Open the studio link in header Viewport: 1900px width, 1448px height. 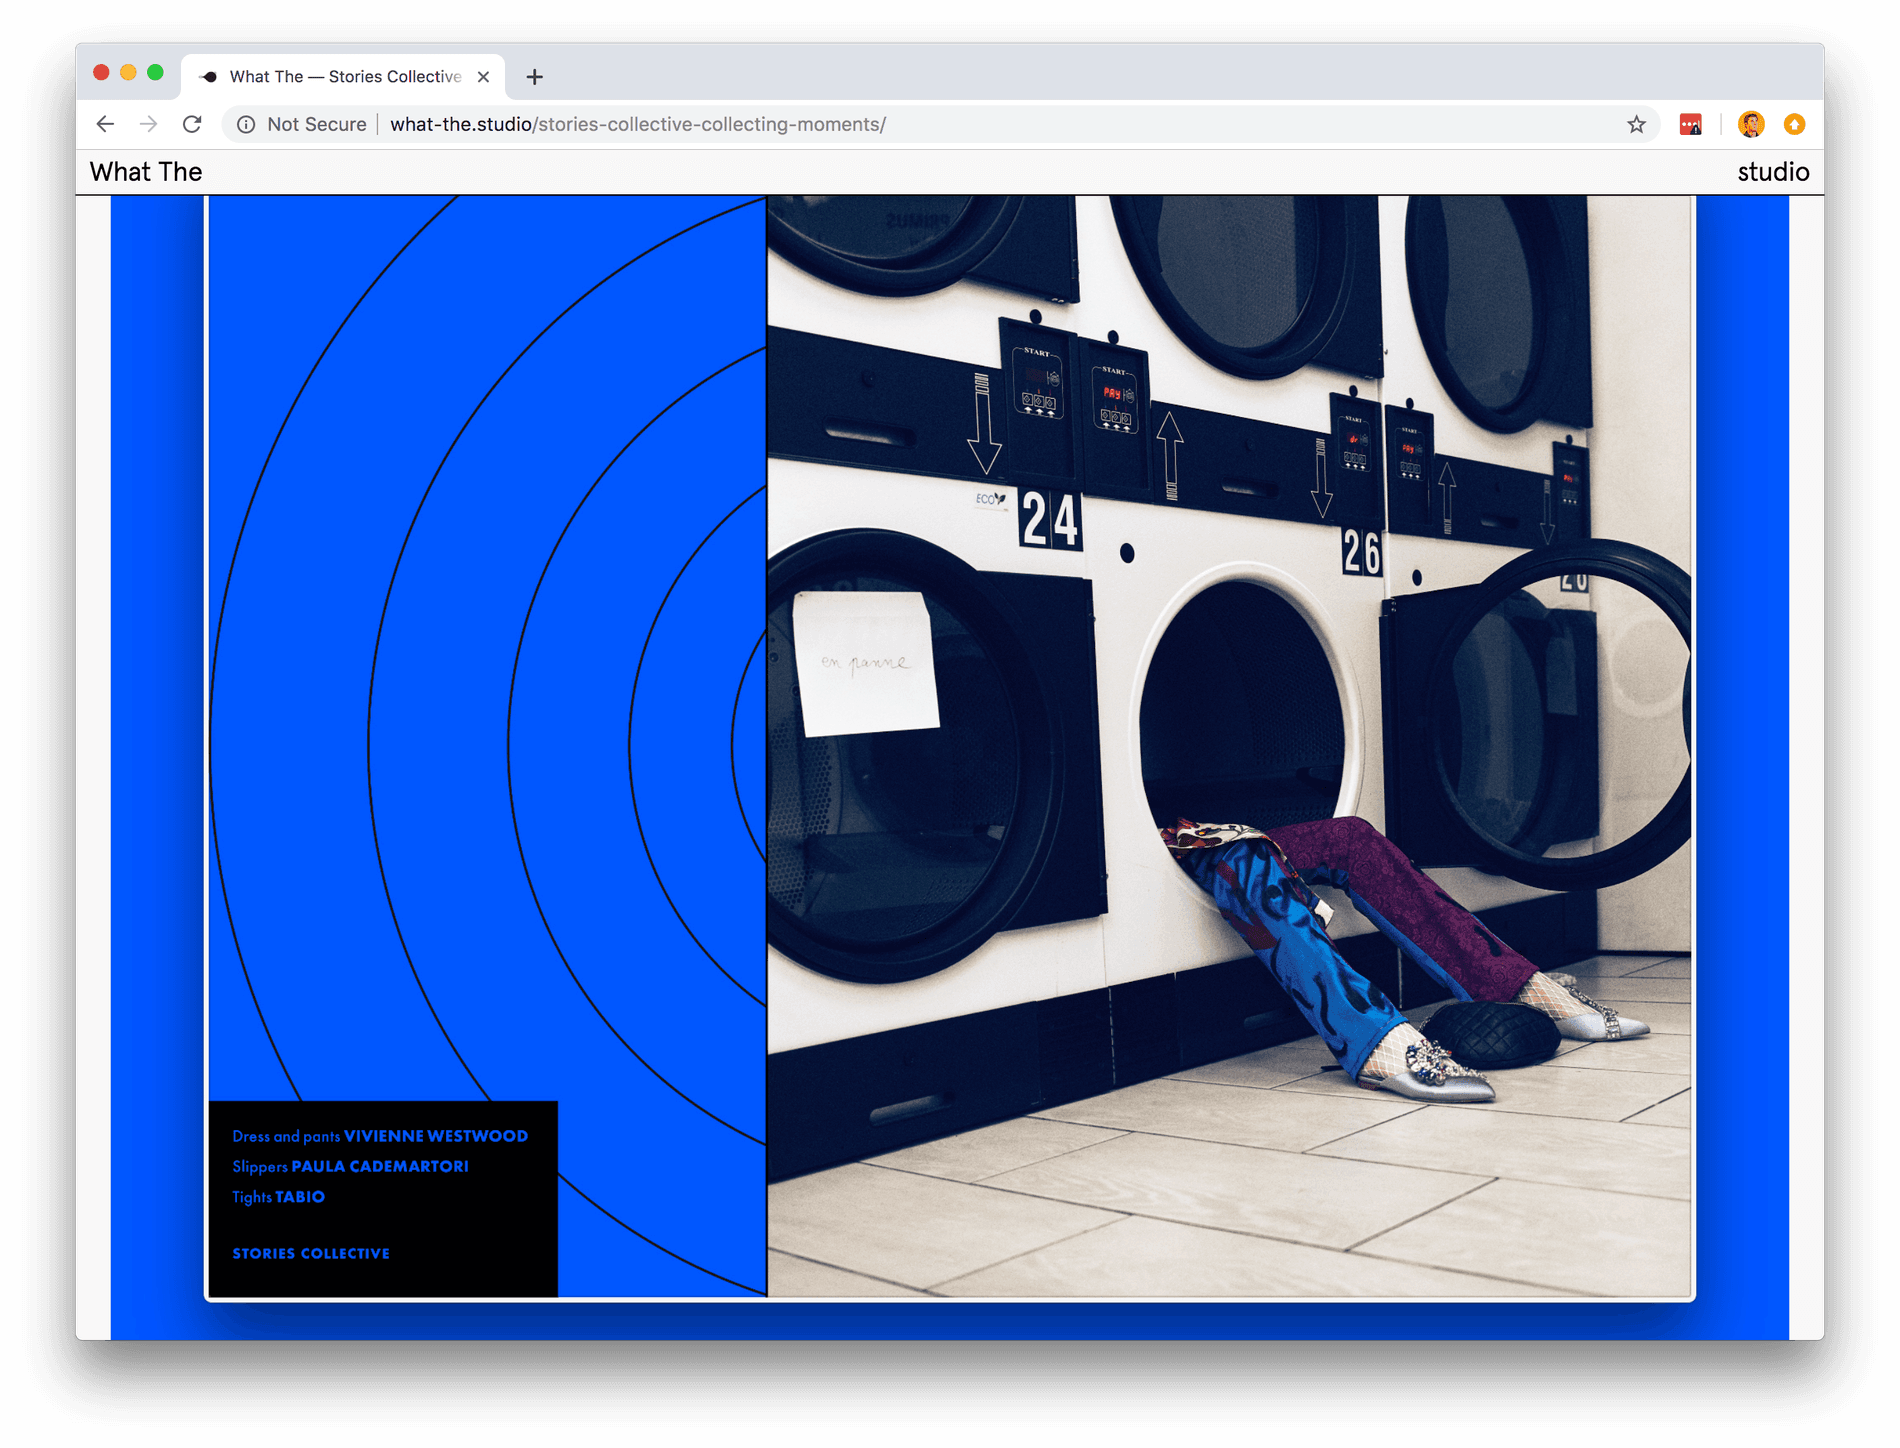[x=1772, y=172]
